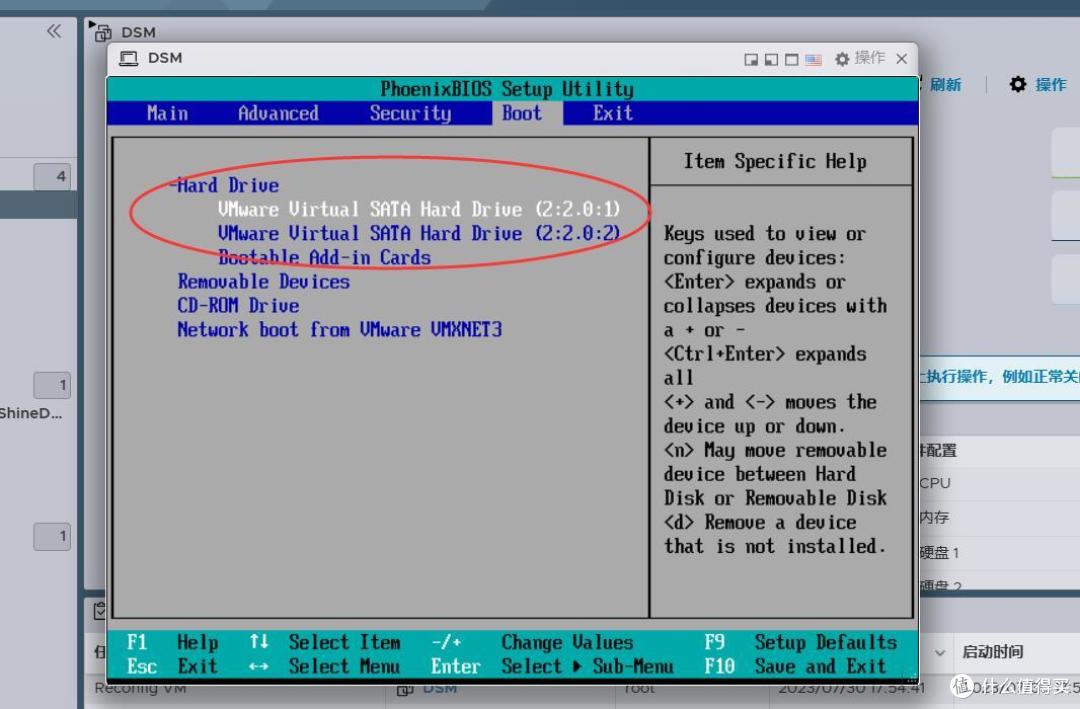Select VMware Virtual SATA Hard Drive (2:2.0:1)
1080x709 pixels.
tap(419, 209)
